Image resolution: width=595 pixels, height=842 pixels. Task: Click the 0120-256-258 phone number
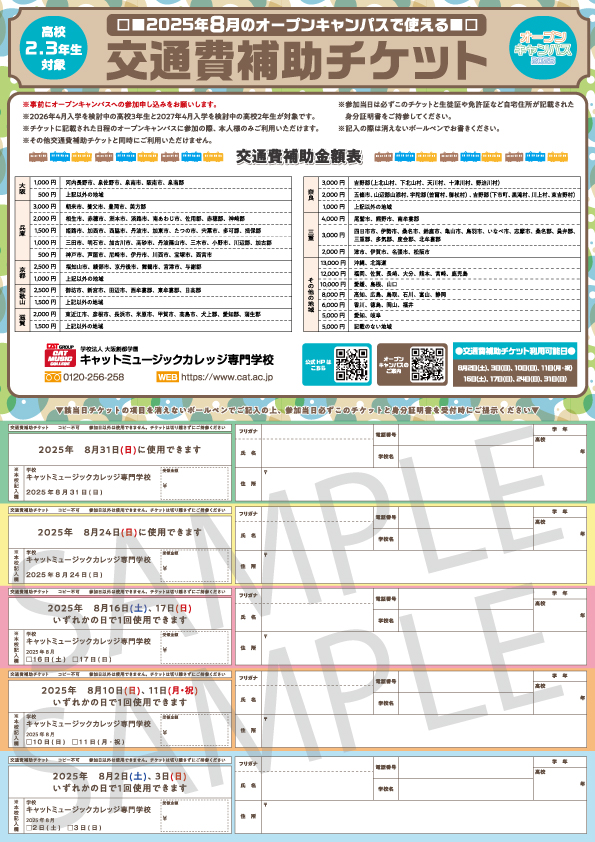pos(93,378)
